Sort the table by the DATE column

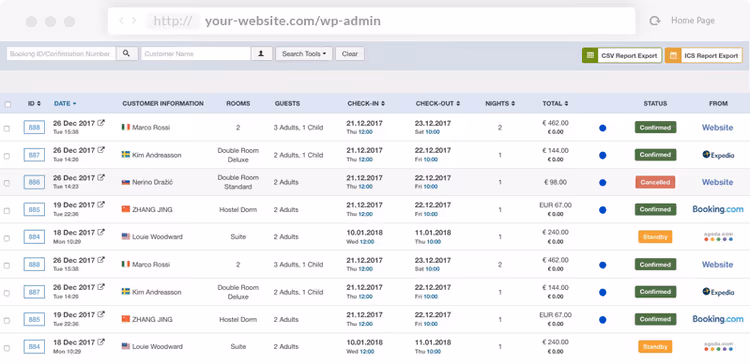(65, 103)
